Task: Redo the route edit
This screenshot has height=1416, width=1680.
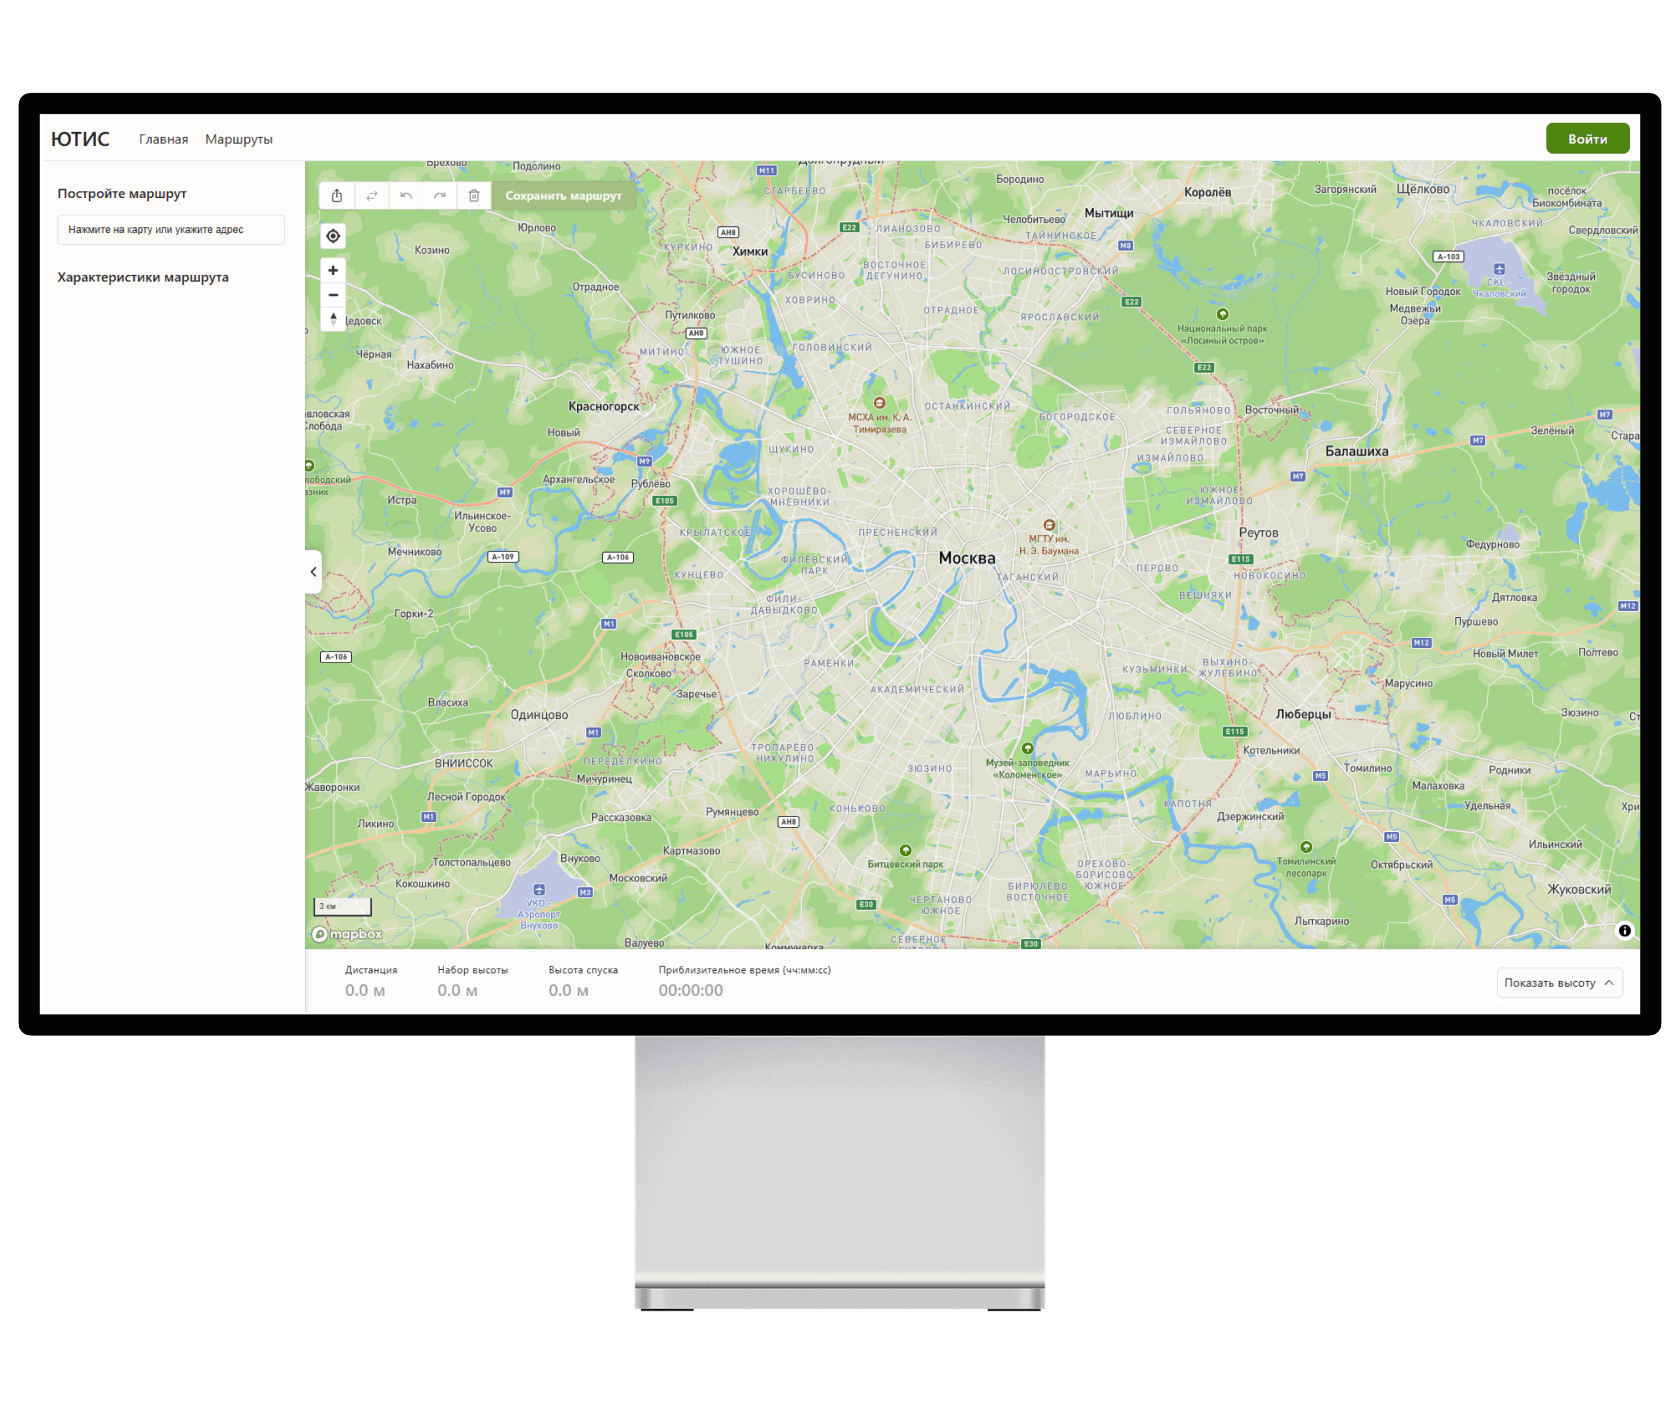Action: pyautogui.click(x=440, y=196)
